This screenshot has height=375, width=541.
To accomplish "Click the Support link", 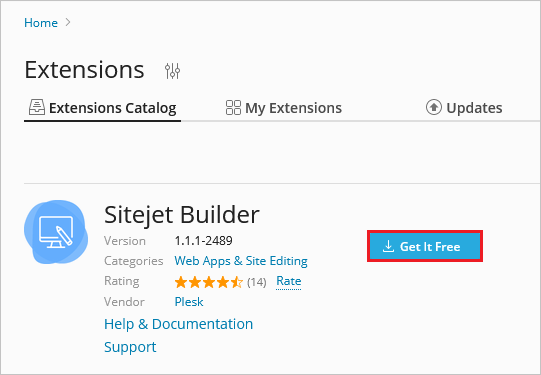I will (130, 347).
